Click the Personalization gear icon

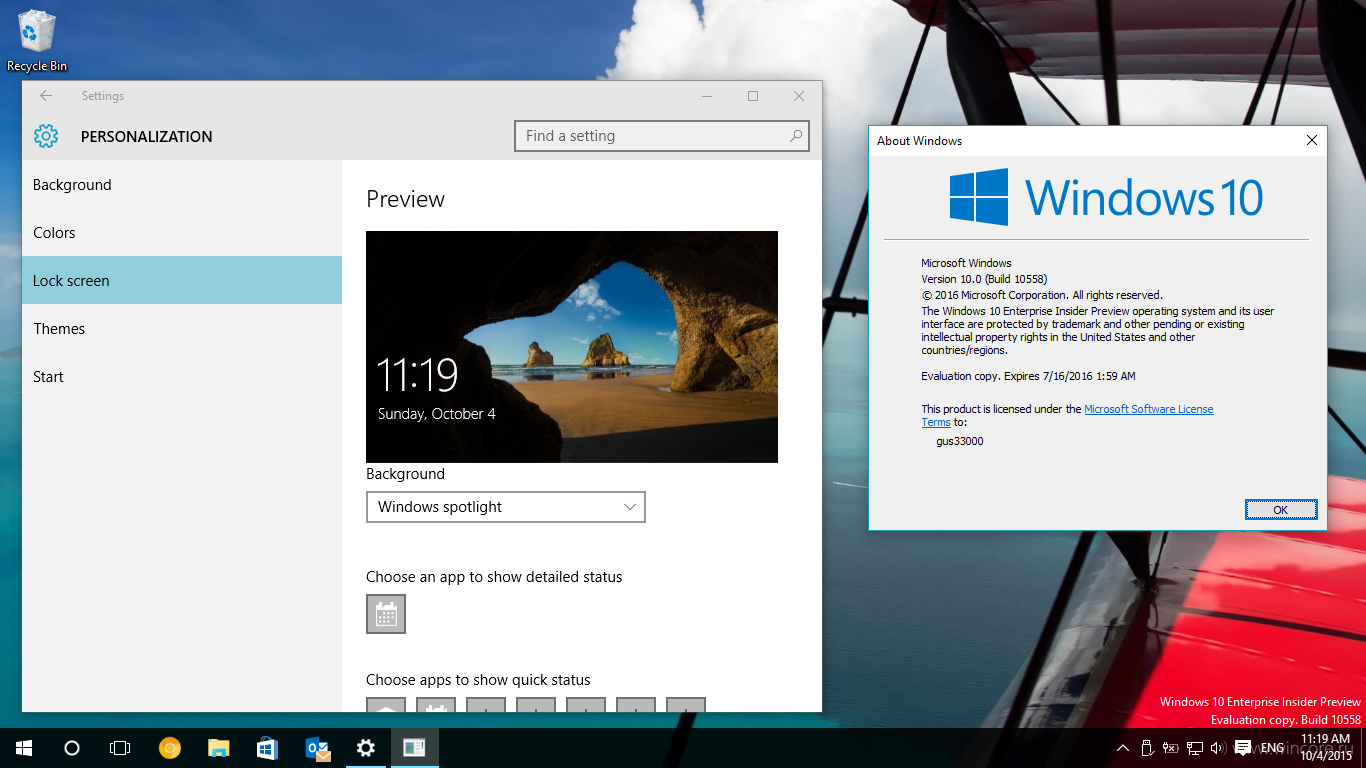46,136
